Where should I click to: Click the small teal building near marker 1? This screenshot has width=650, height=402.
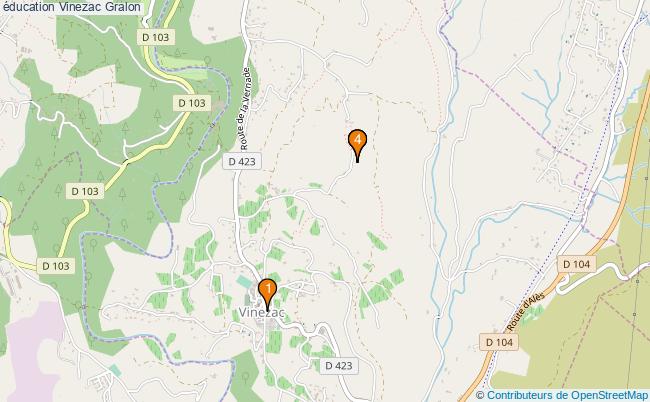tap(245, 282)
